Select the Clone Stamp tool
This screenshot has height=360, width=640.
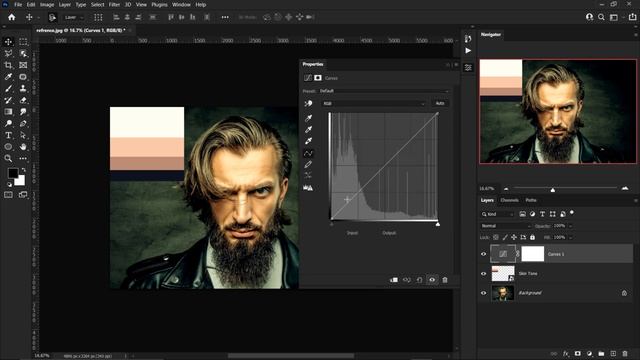pyautogui.click(x=23, y=88)
